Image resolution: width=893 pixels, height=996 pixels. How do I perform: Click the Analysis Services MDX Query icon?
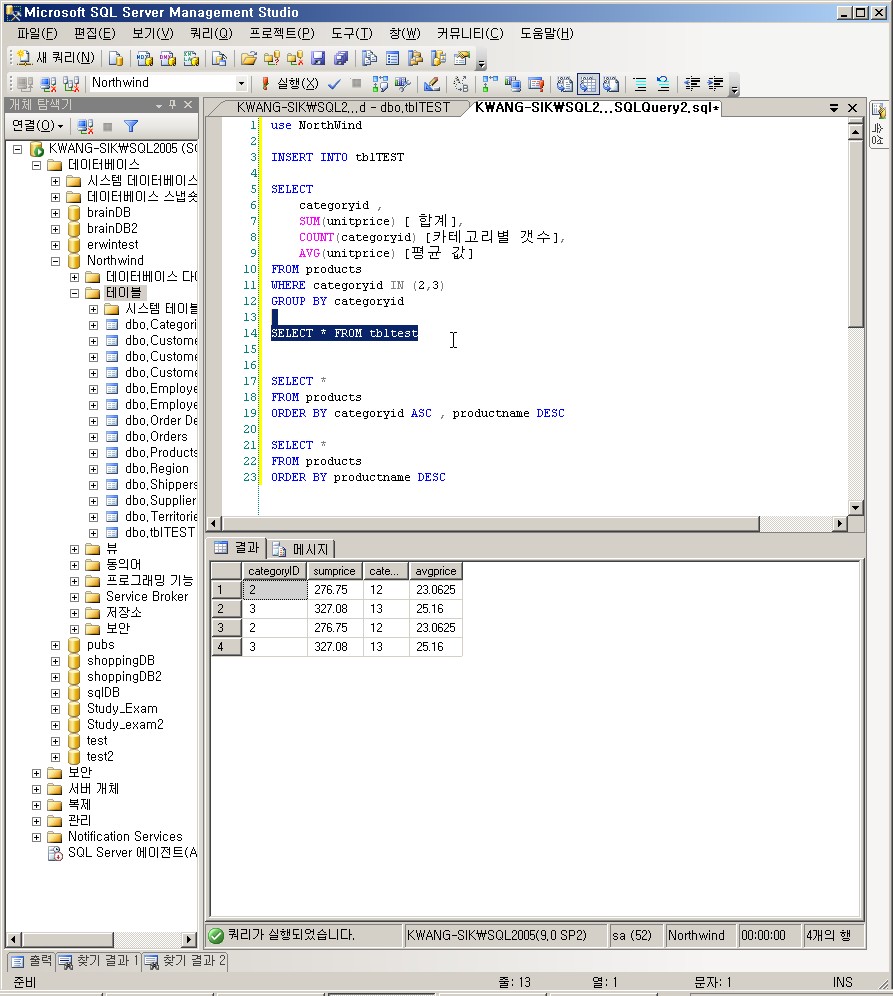click(145, 58)
